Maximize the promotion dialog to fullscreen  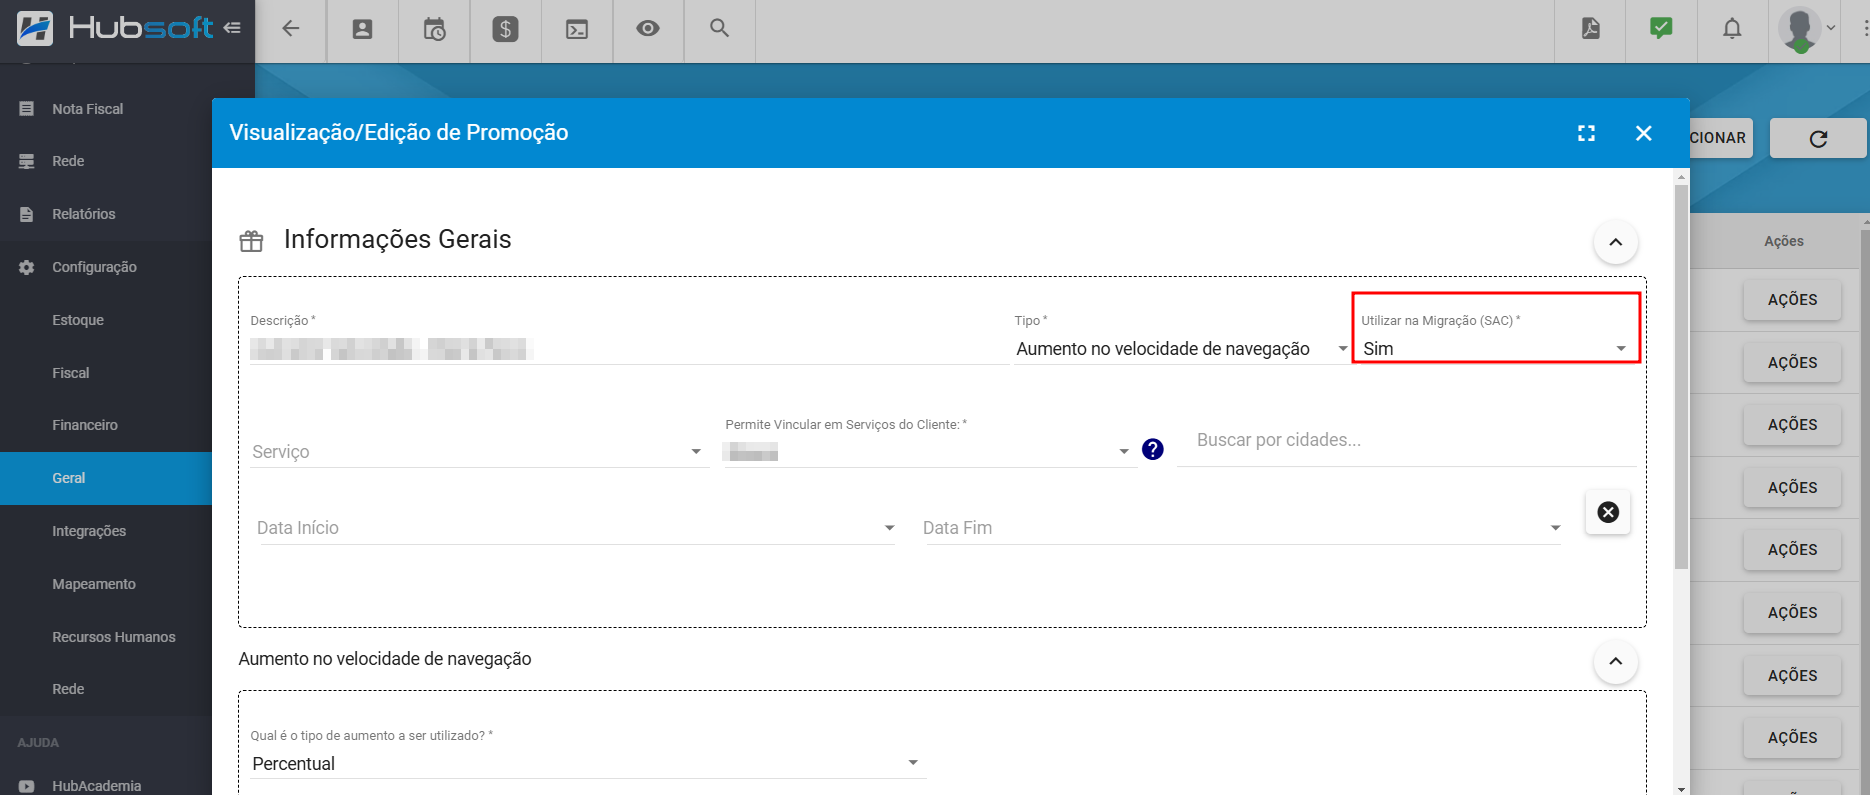pos(1586,133)
